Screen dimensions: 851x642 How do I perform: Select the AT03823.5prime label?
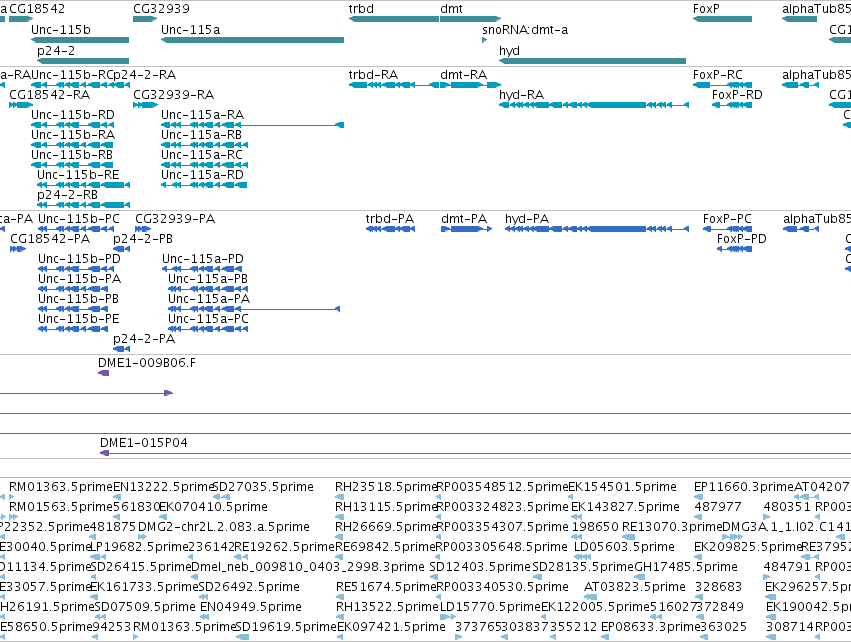coord(635,587)
